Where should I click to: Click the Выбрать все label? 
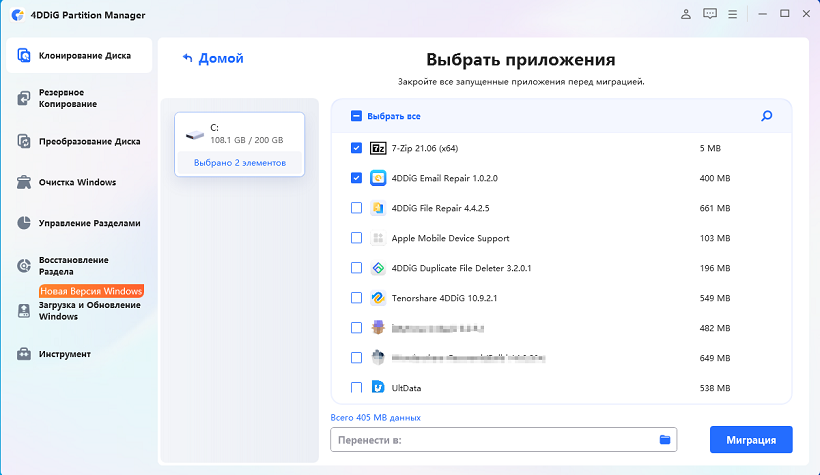coord(394,116)
